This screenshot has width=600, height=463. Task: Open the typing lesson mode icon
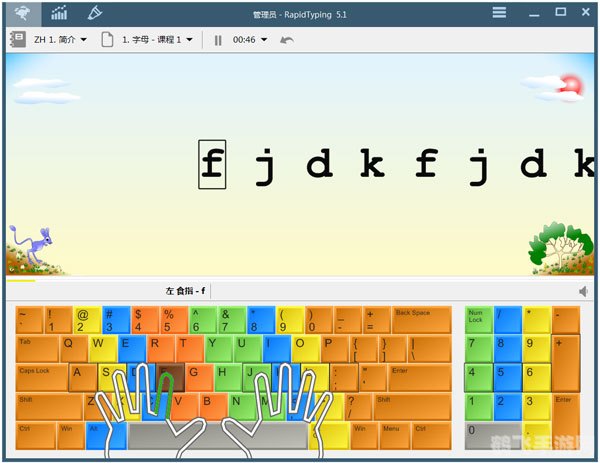tap(23, 13)
